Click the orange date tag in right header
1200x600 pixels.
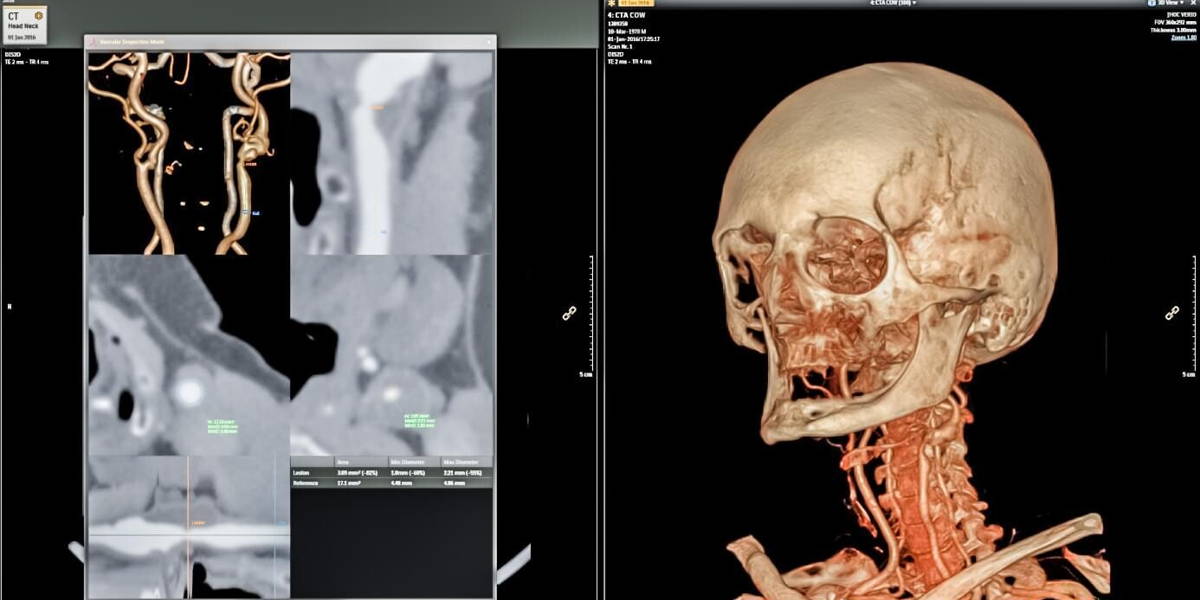[632, 4]
